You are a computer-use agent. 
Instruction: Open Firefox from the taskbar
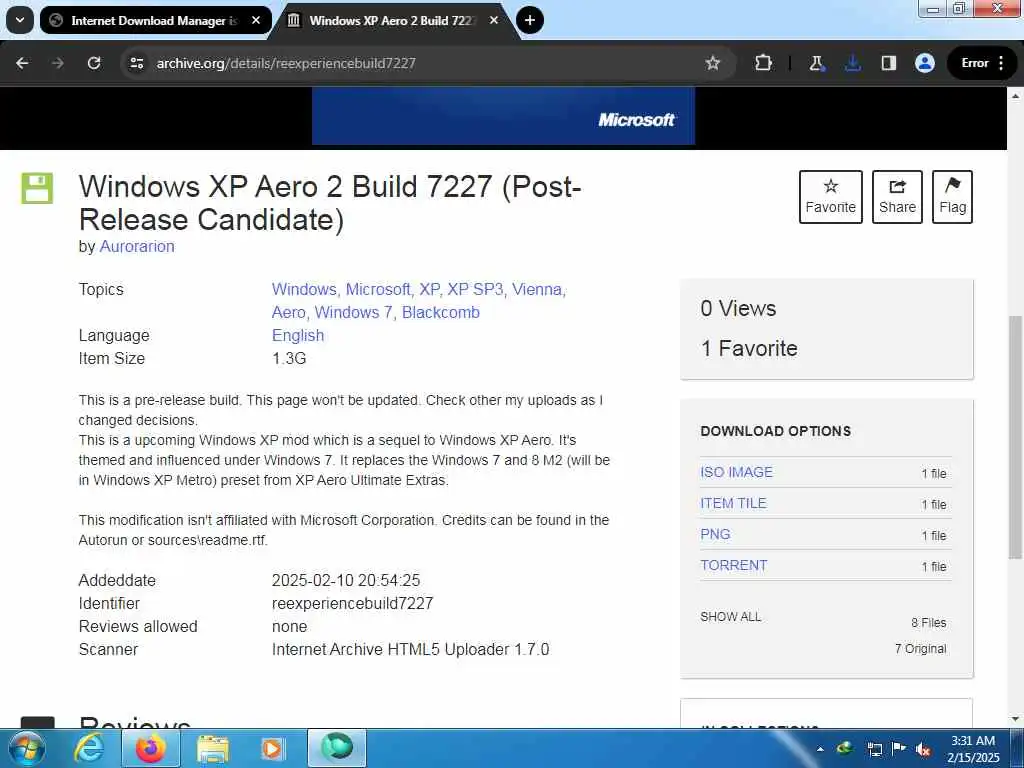click(151, 748)
